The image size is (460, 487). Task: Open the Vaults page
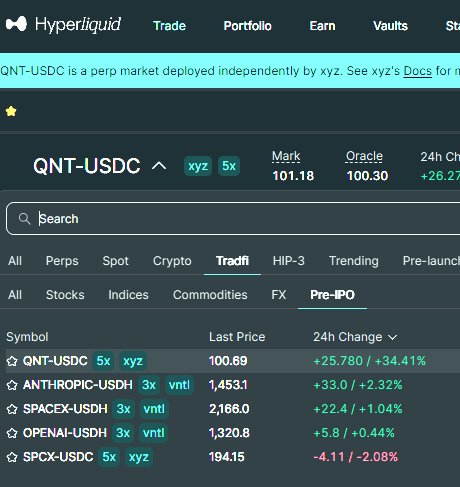click(390, 26)
